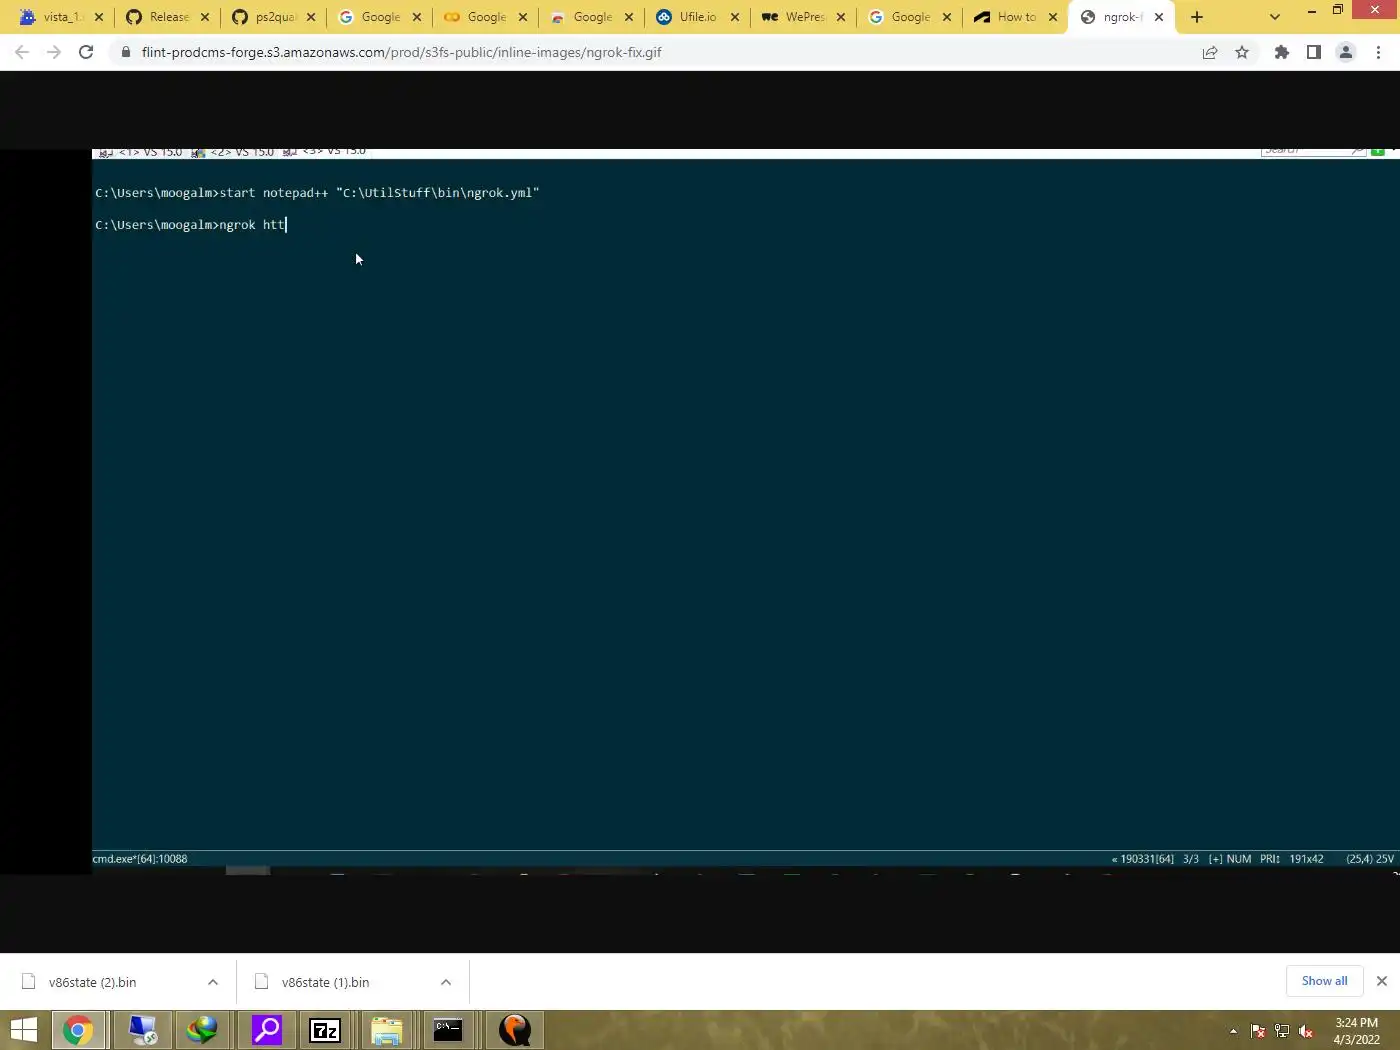Open the Command Prompt taskbar icon
The width and height of the screenshot is (1400, 1050).
point(448,1030)
